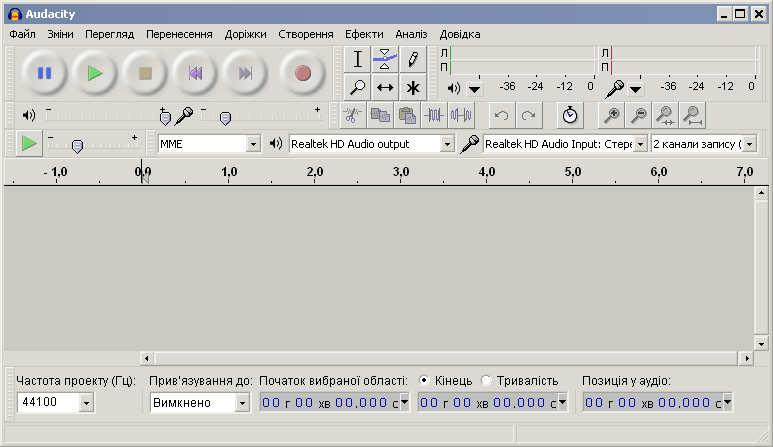Click the Fit Selection zoom icon

pos(666,115)
